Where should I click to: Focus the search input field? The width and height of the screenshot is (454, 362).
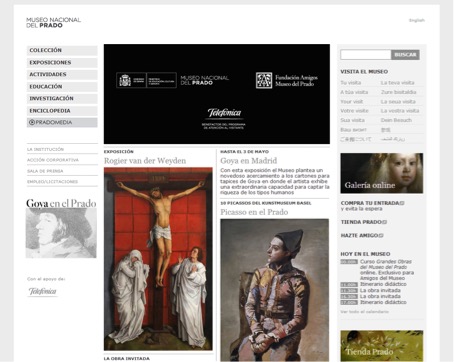[366, 55]
